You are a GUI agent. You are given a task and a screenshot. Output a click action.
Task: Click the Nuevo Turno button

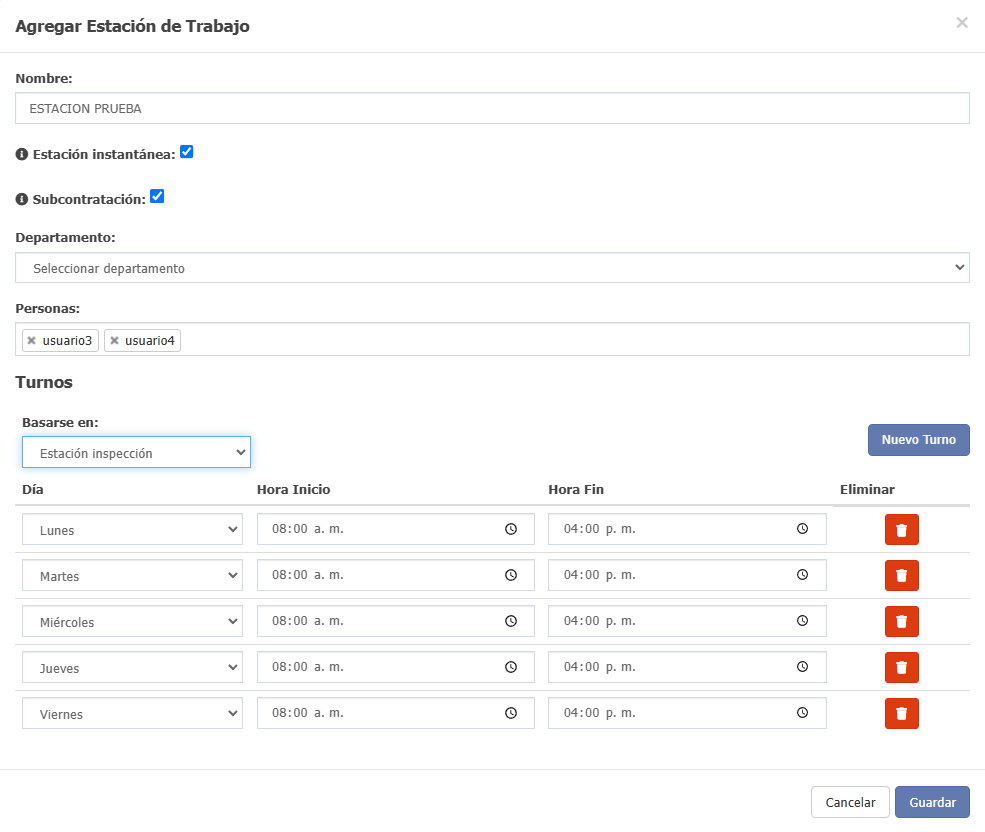[x=918, y=440]
